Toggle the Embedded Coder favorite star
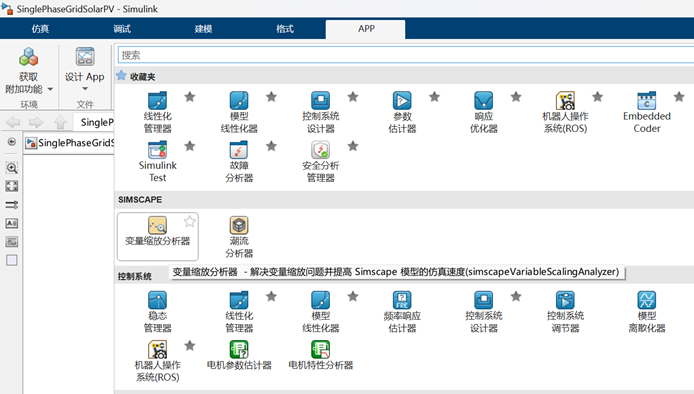The image size is (694, 394). (679, 97)
